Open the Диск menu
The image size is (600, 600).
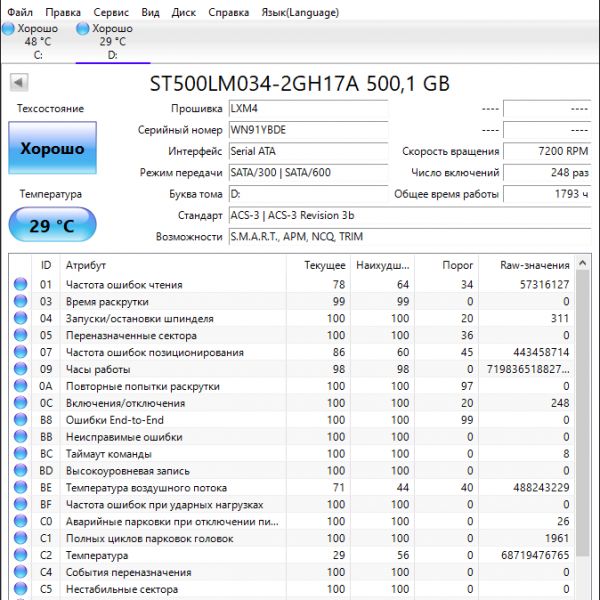184,12
